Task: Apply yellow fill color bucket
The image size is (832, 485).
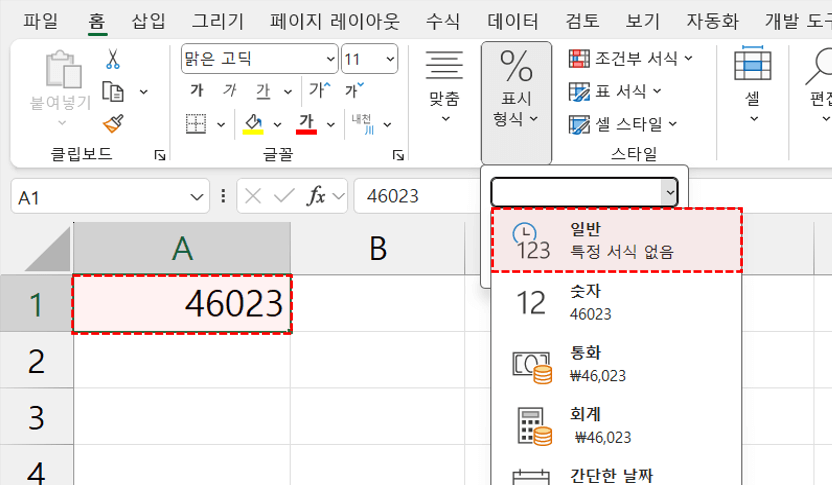Action: [253, 124]
